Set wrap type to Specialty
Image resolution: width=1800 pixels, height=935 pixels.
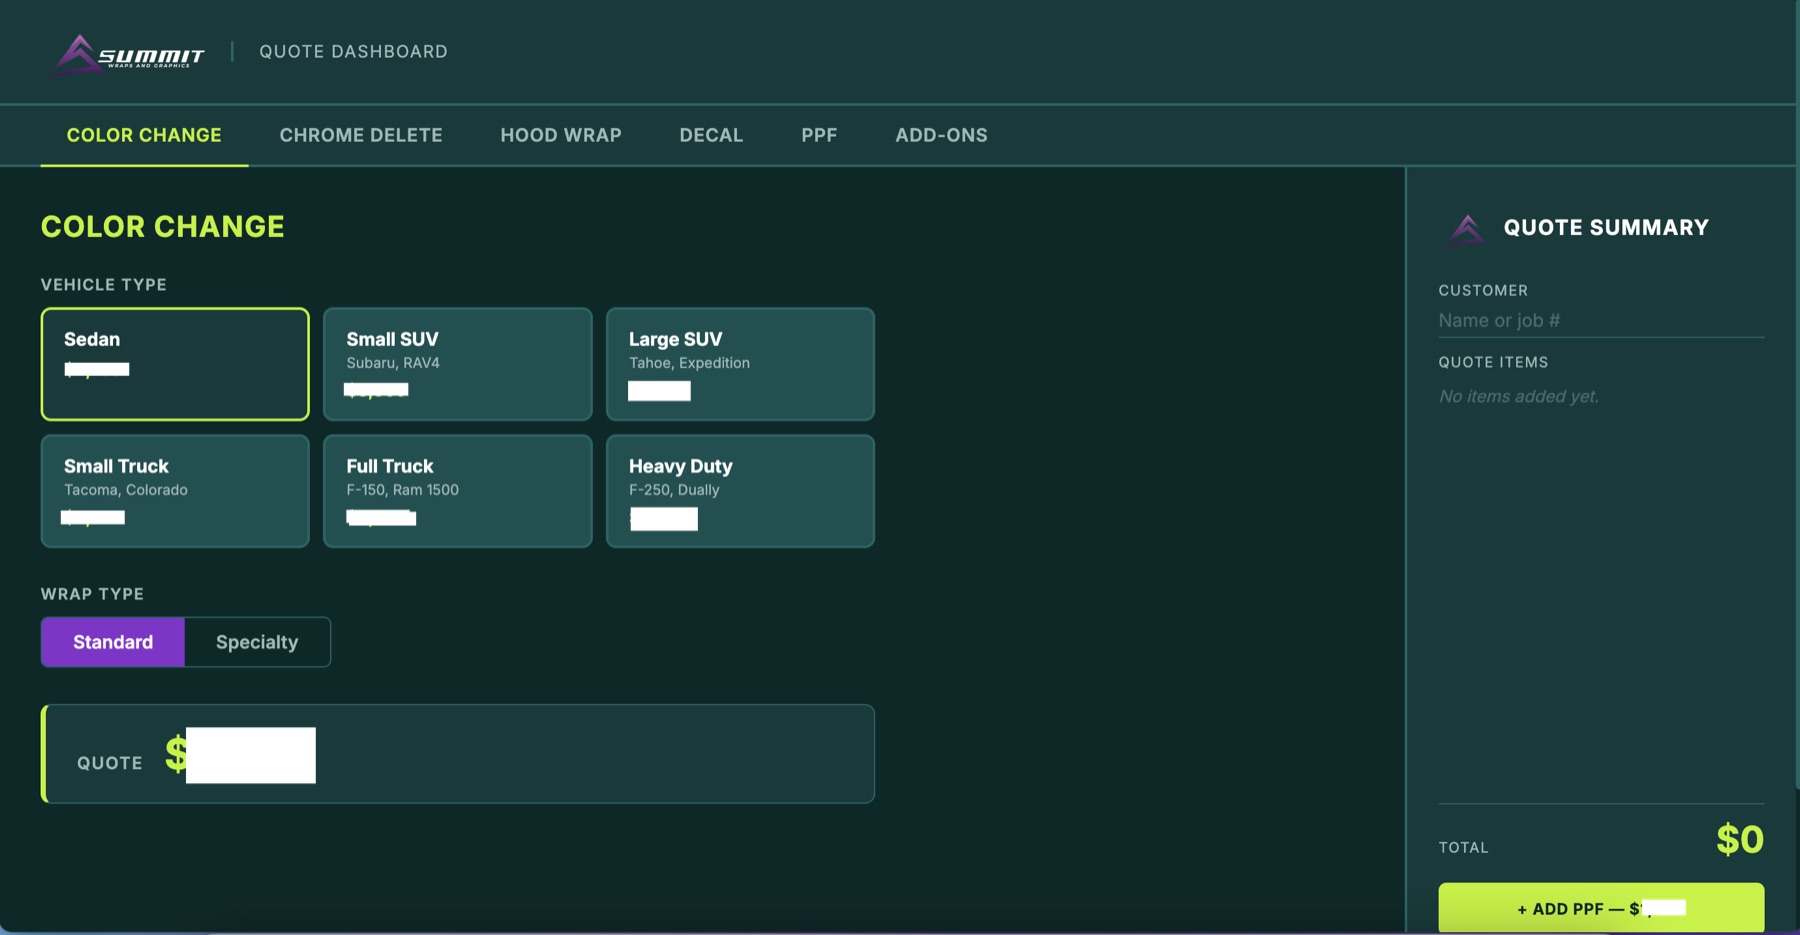coord(257,642)
